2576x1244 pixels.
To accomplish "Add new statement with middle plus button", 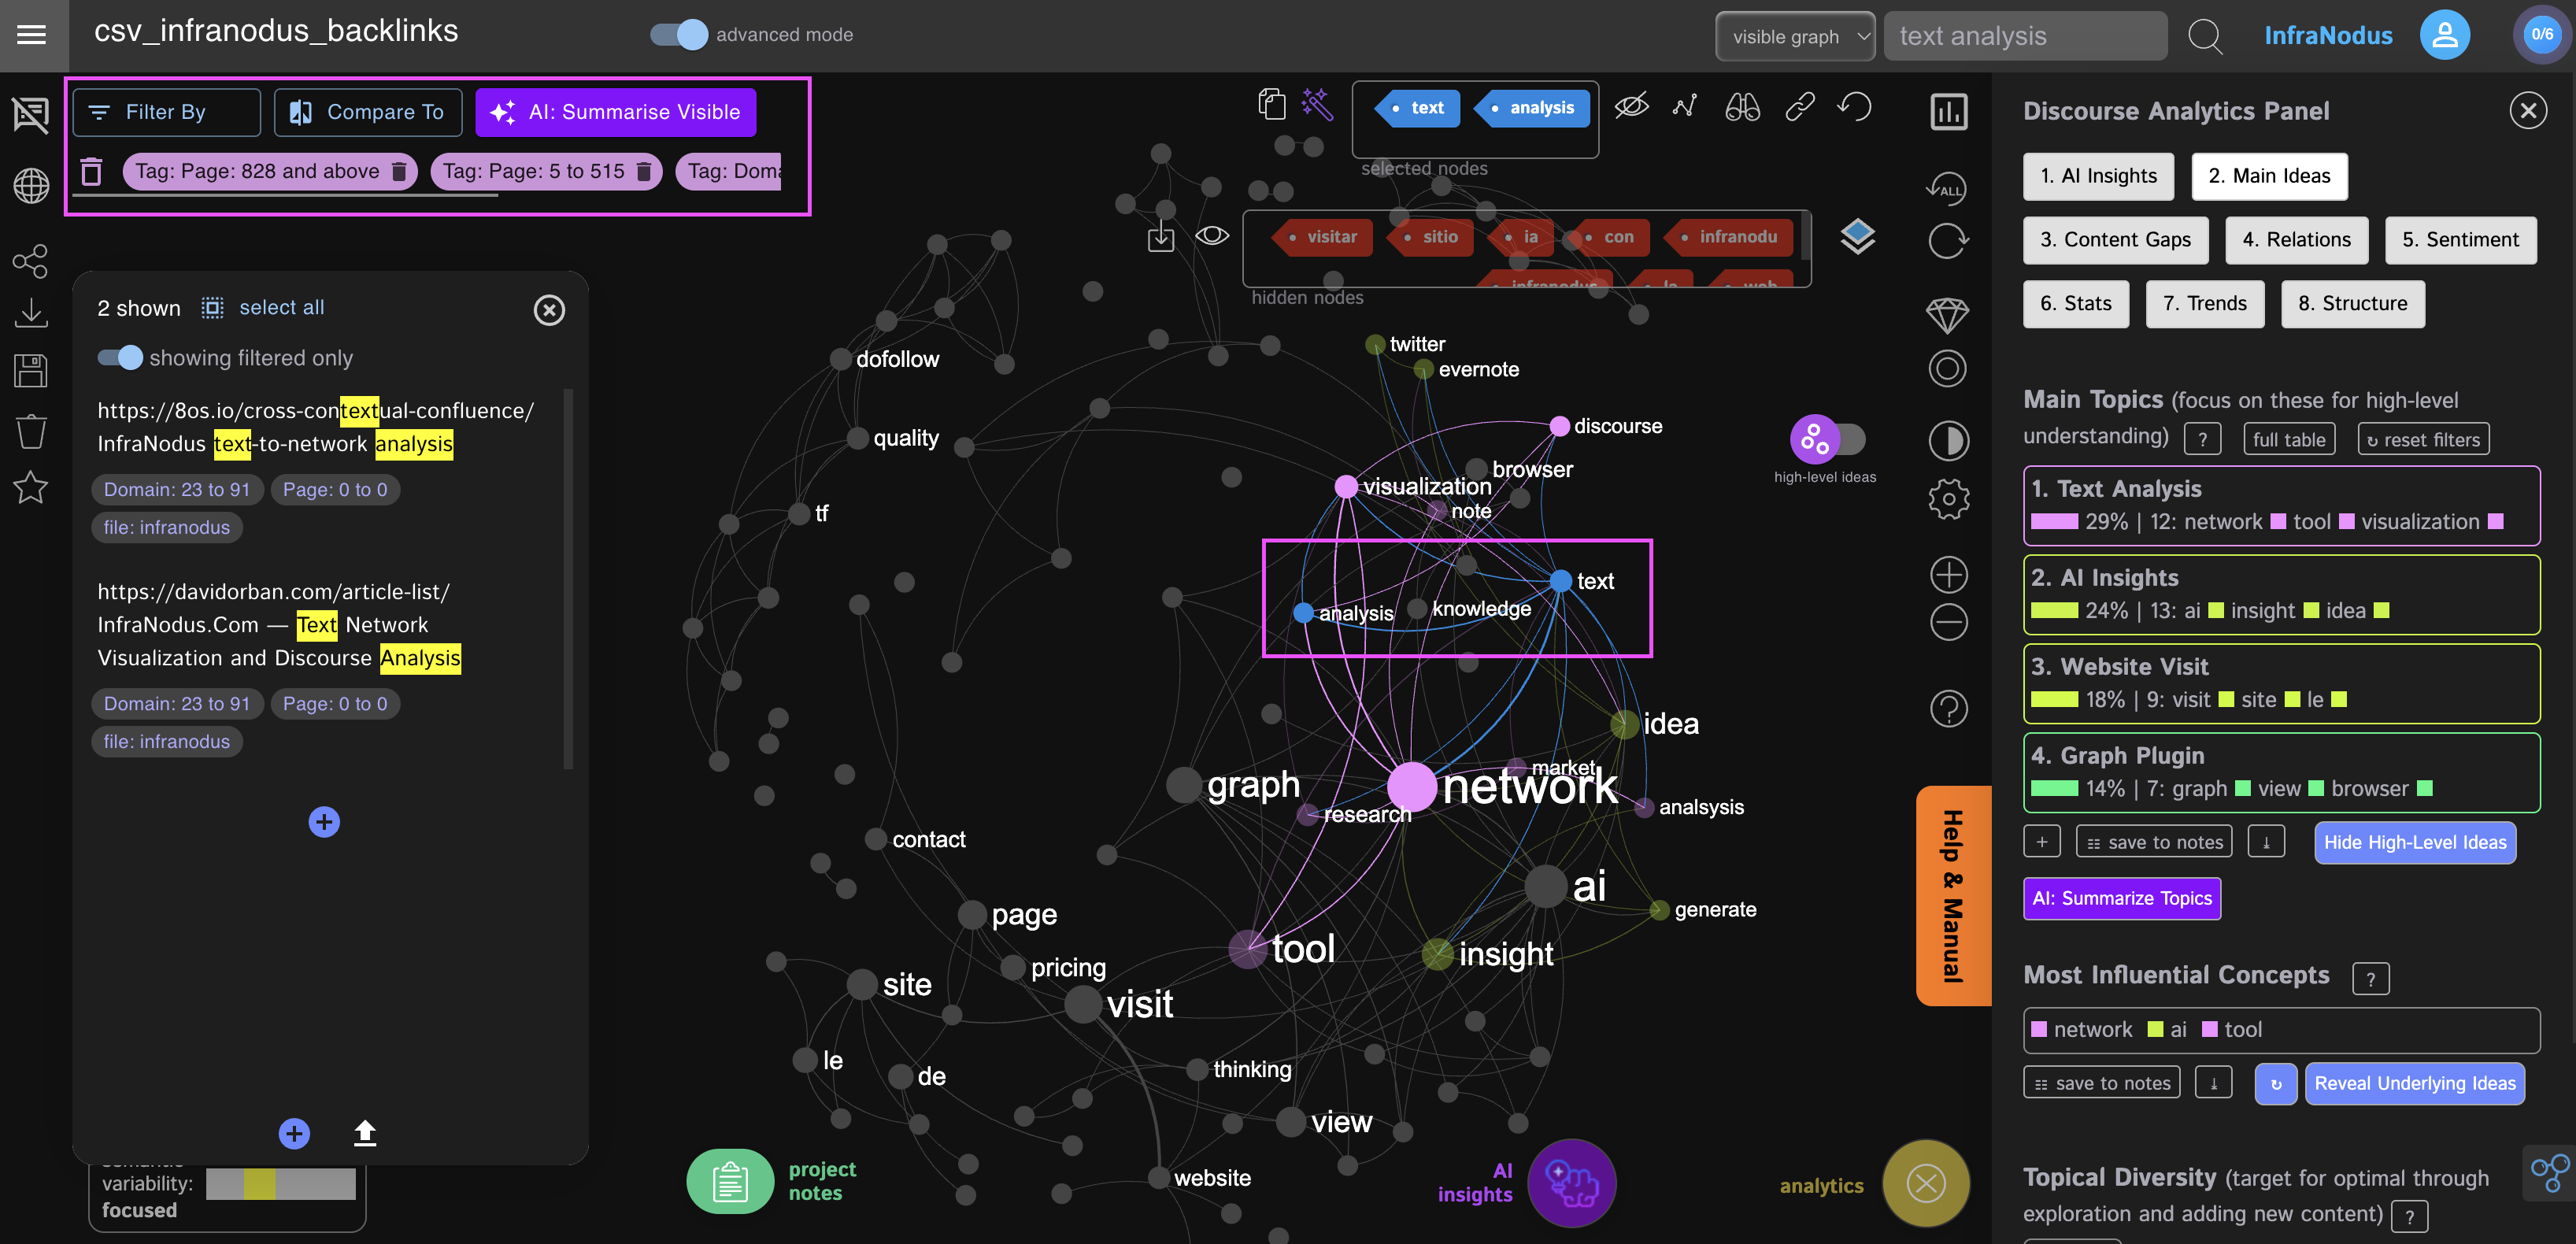I will pyautogui.click(x=324, y=821).
